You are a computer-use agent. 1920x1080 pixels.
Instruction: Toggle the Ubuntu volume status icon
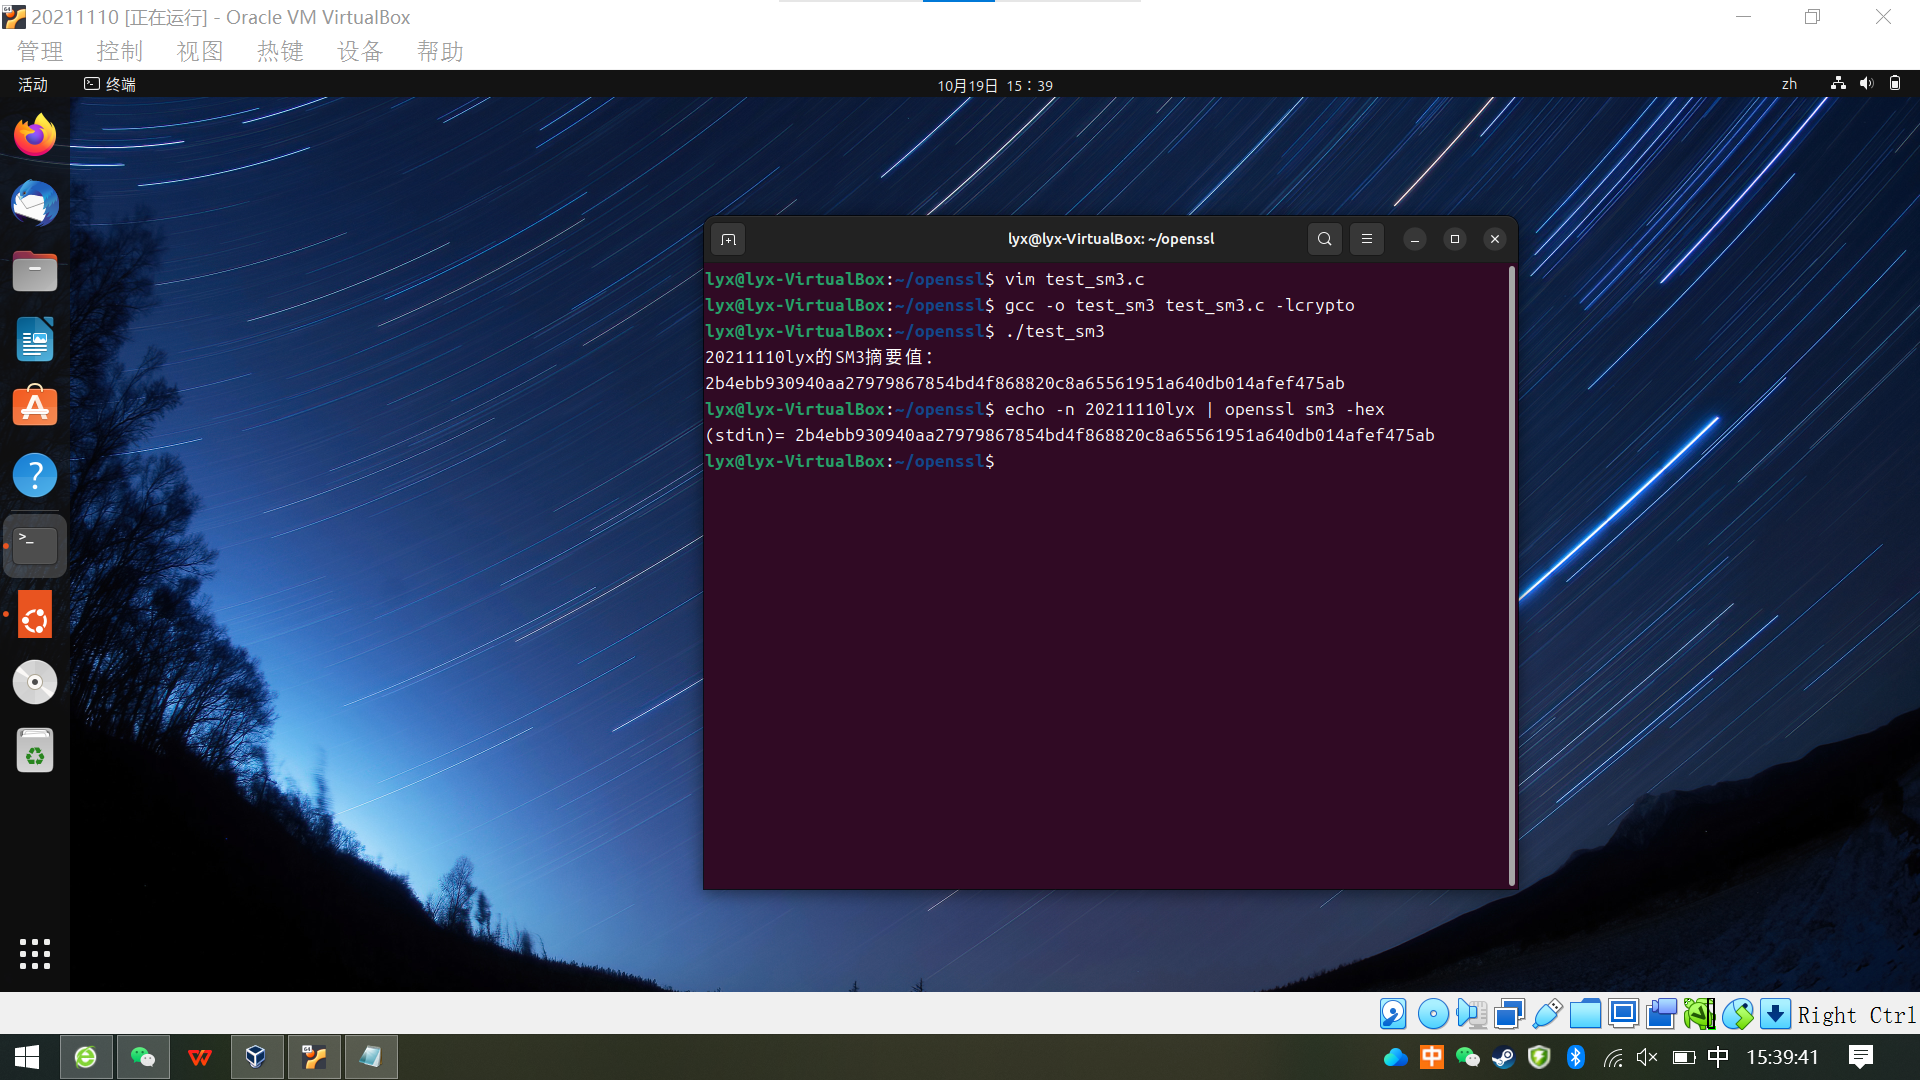tap(1866, 84)
